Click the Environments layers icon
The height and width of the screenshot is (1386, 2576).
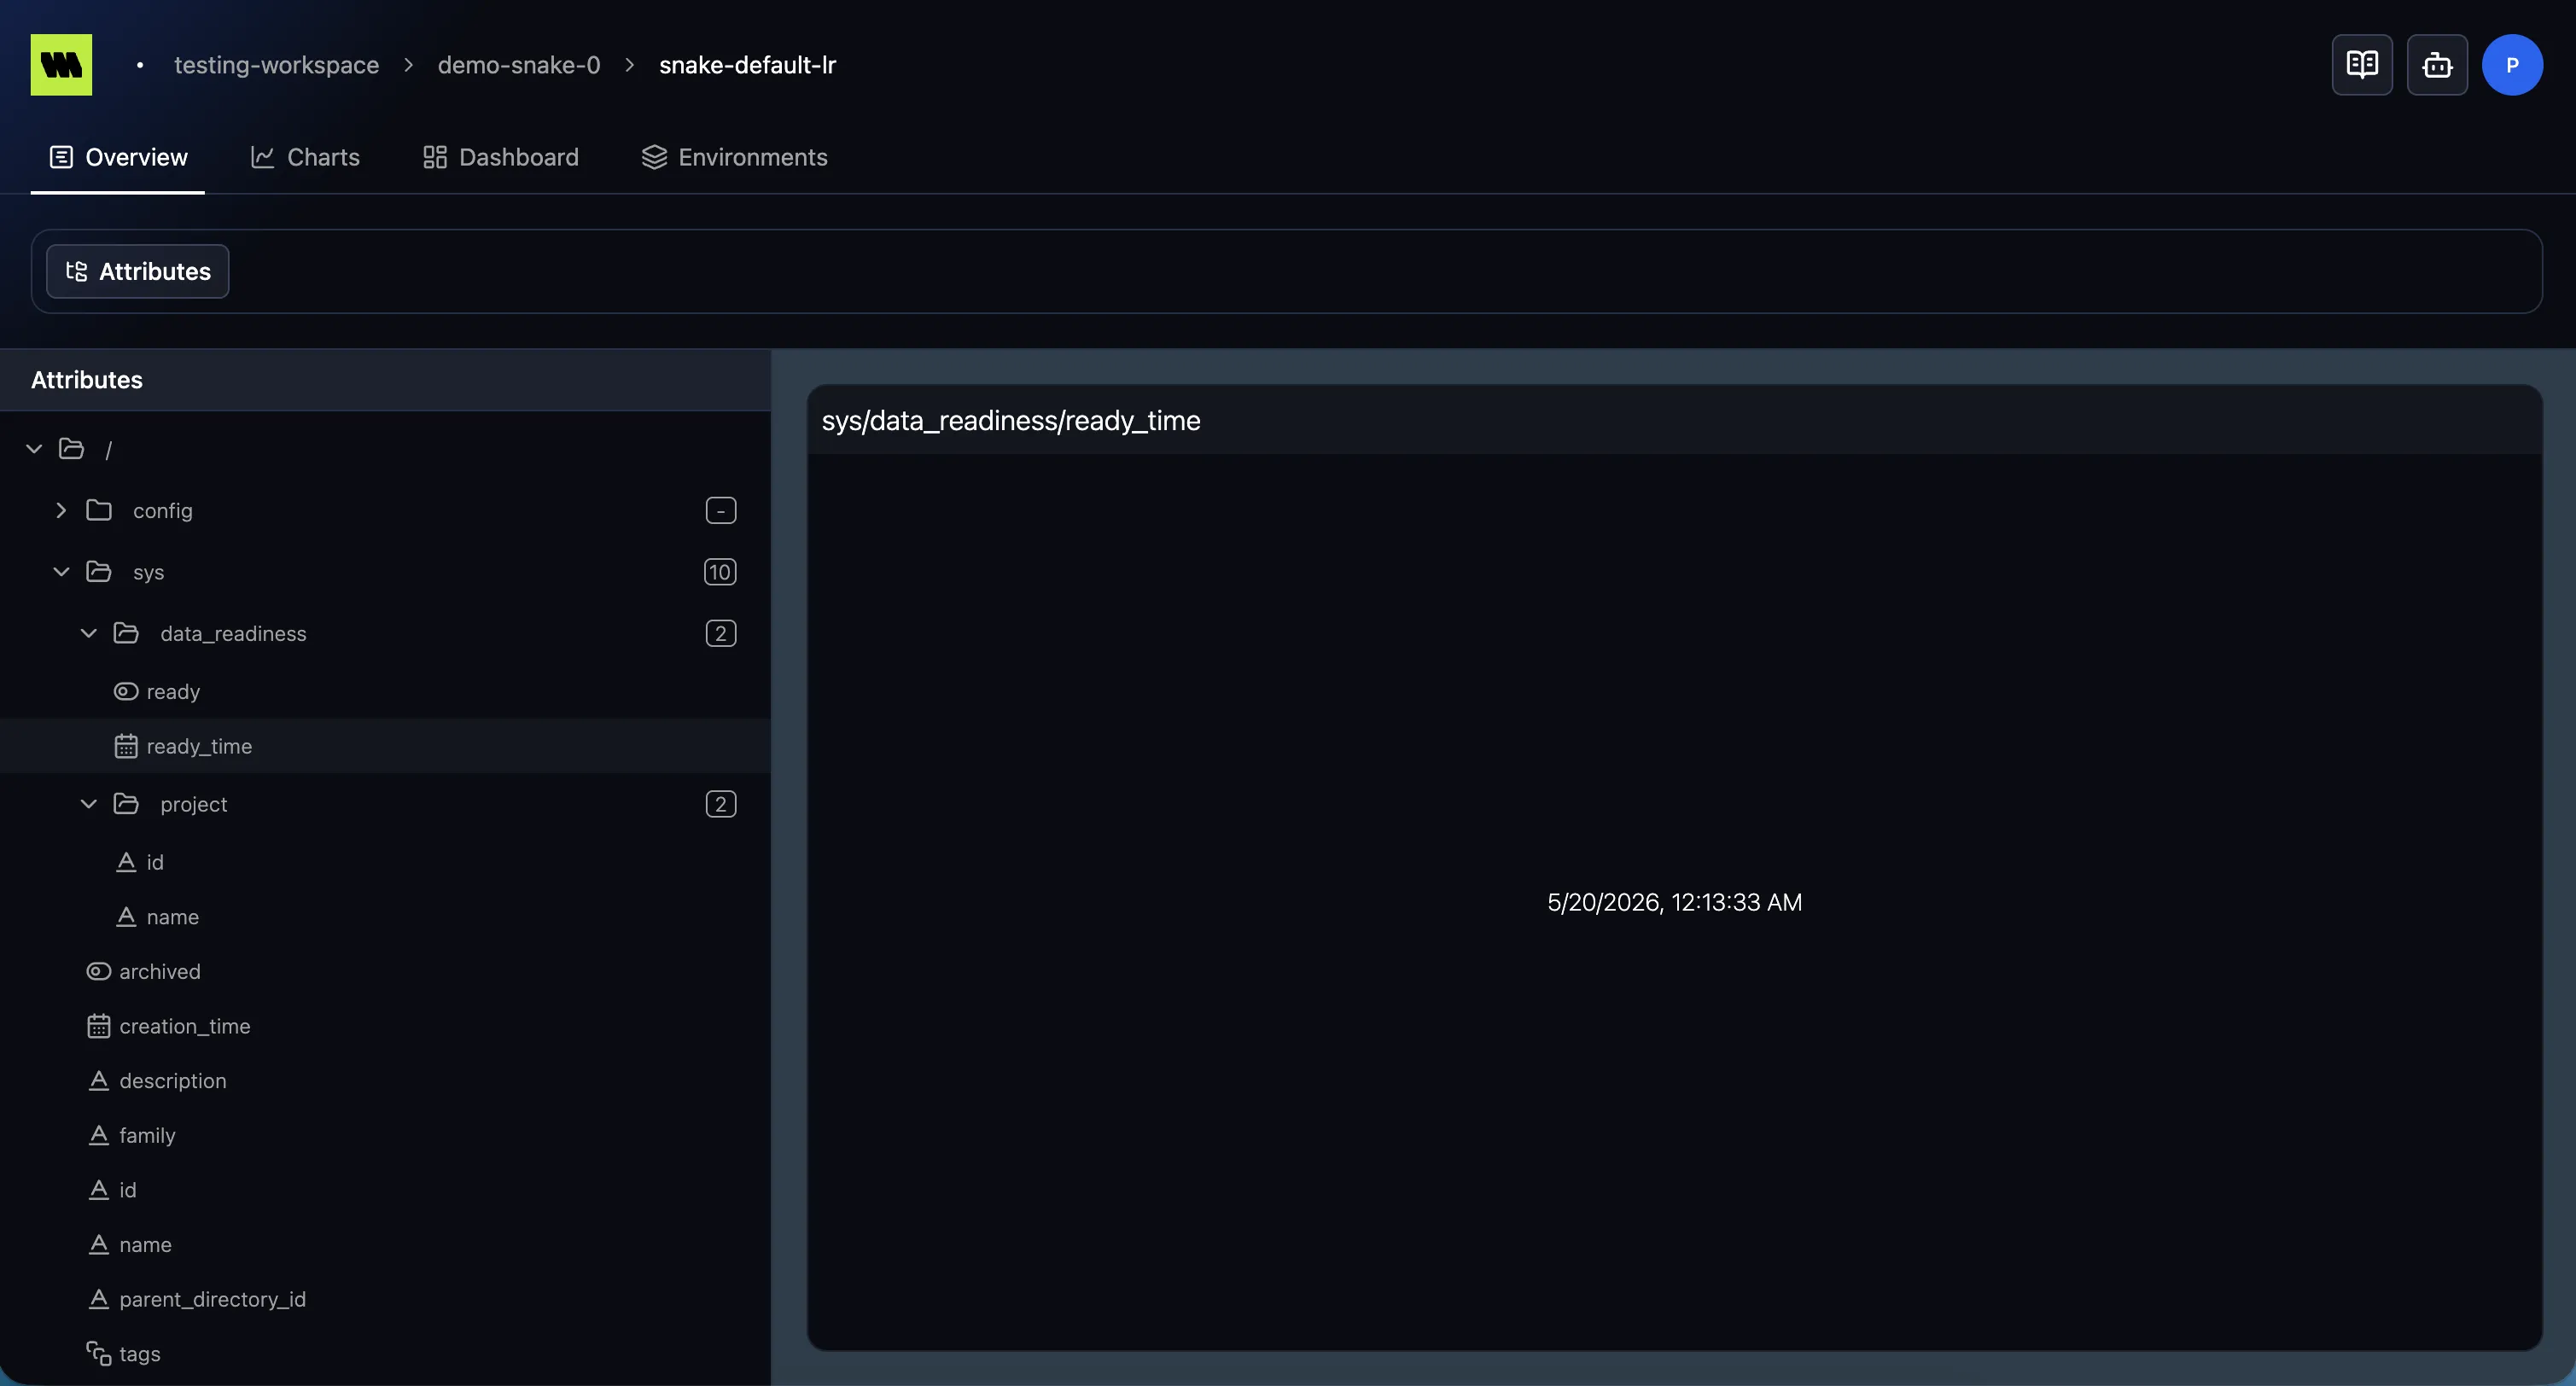coord(654,157)
